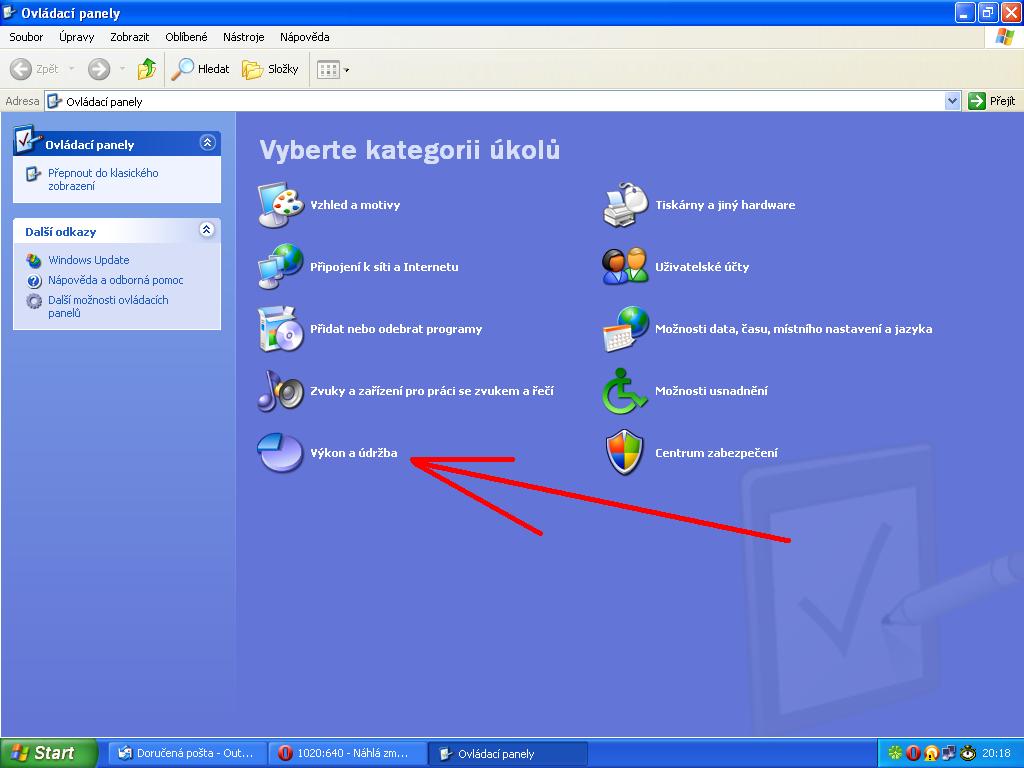Screen dimensions: 1024x768
Task: Open Uživatelské účty category link
Action: pyautogui.click(x=702, y=266)
